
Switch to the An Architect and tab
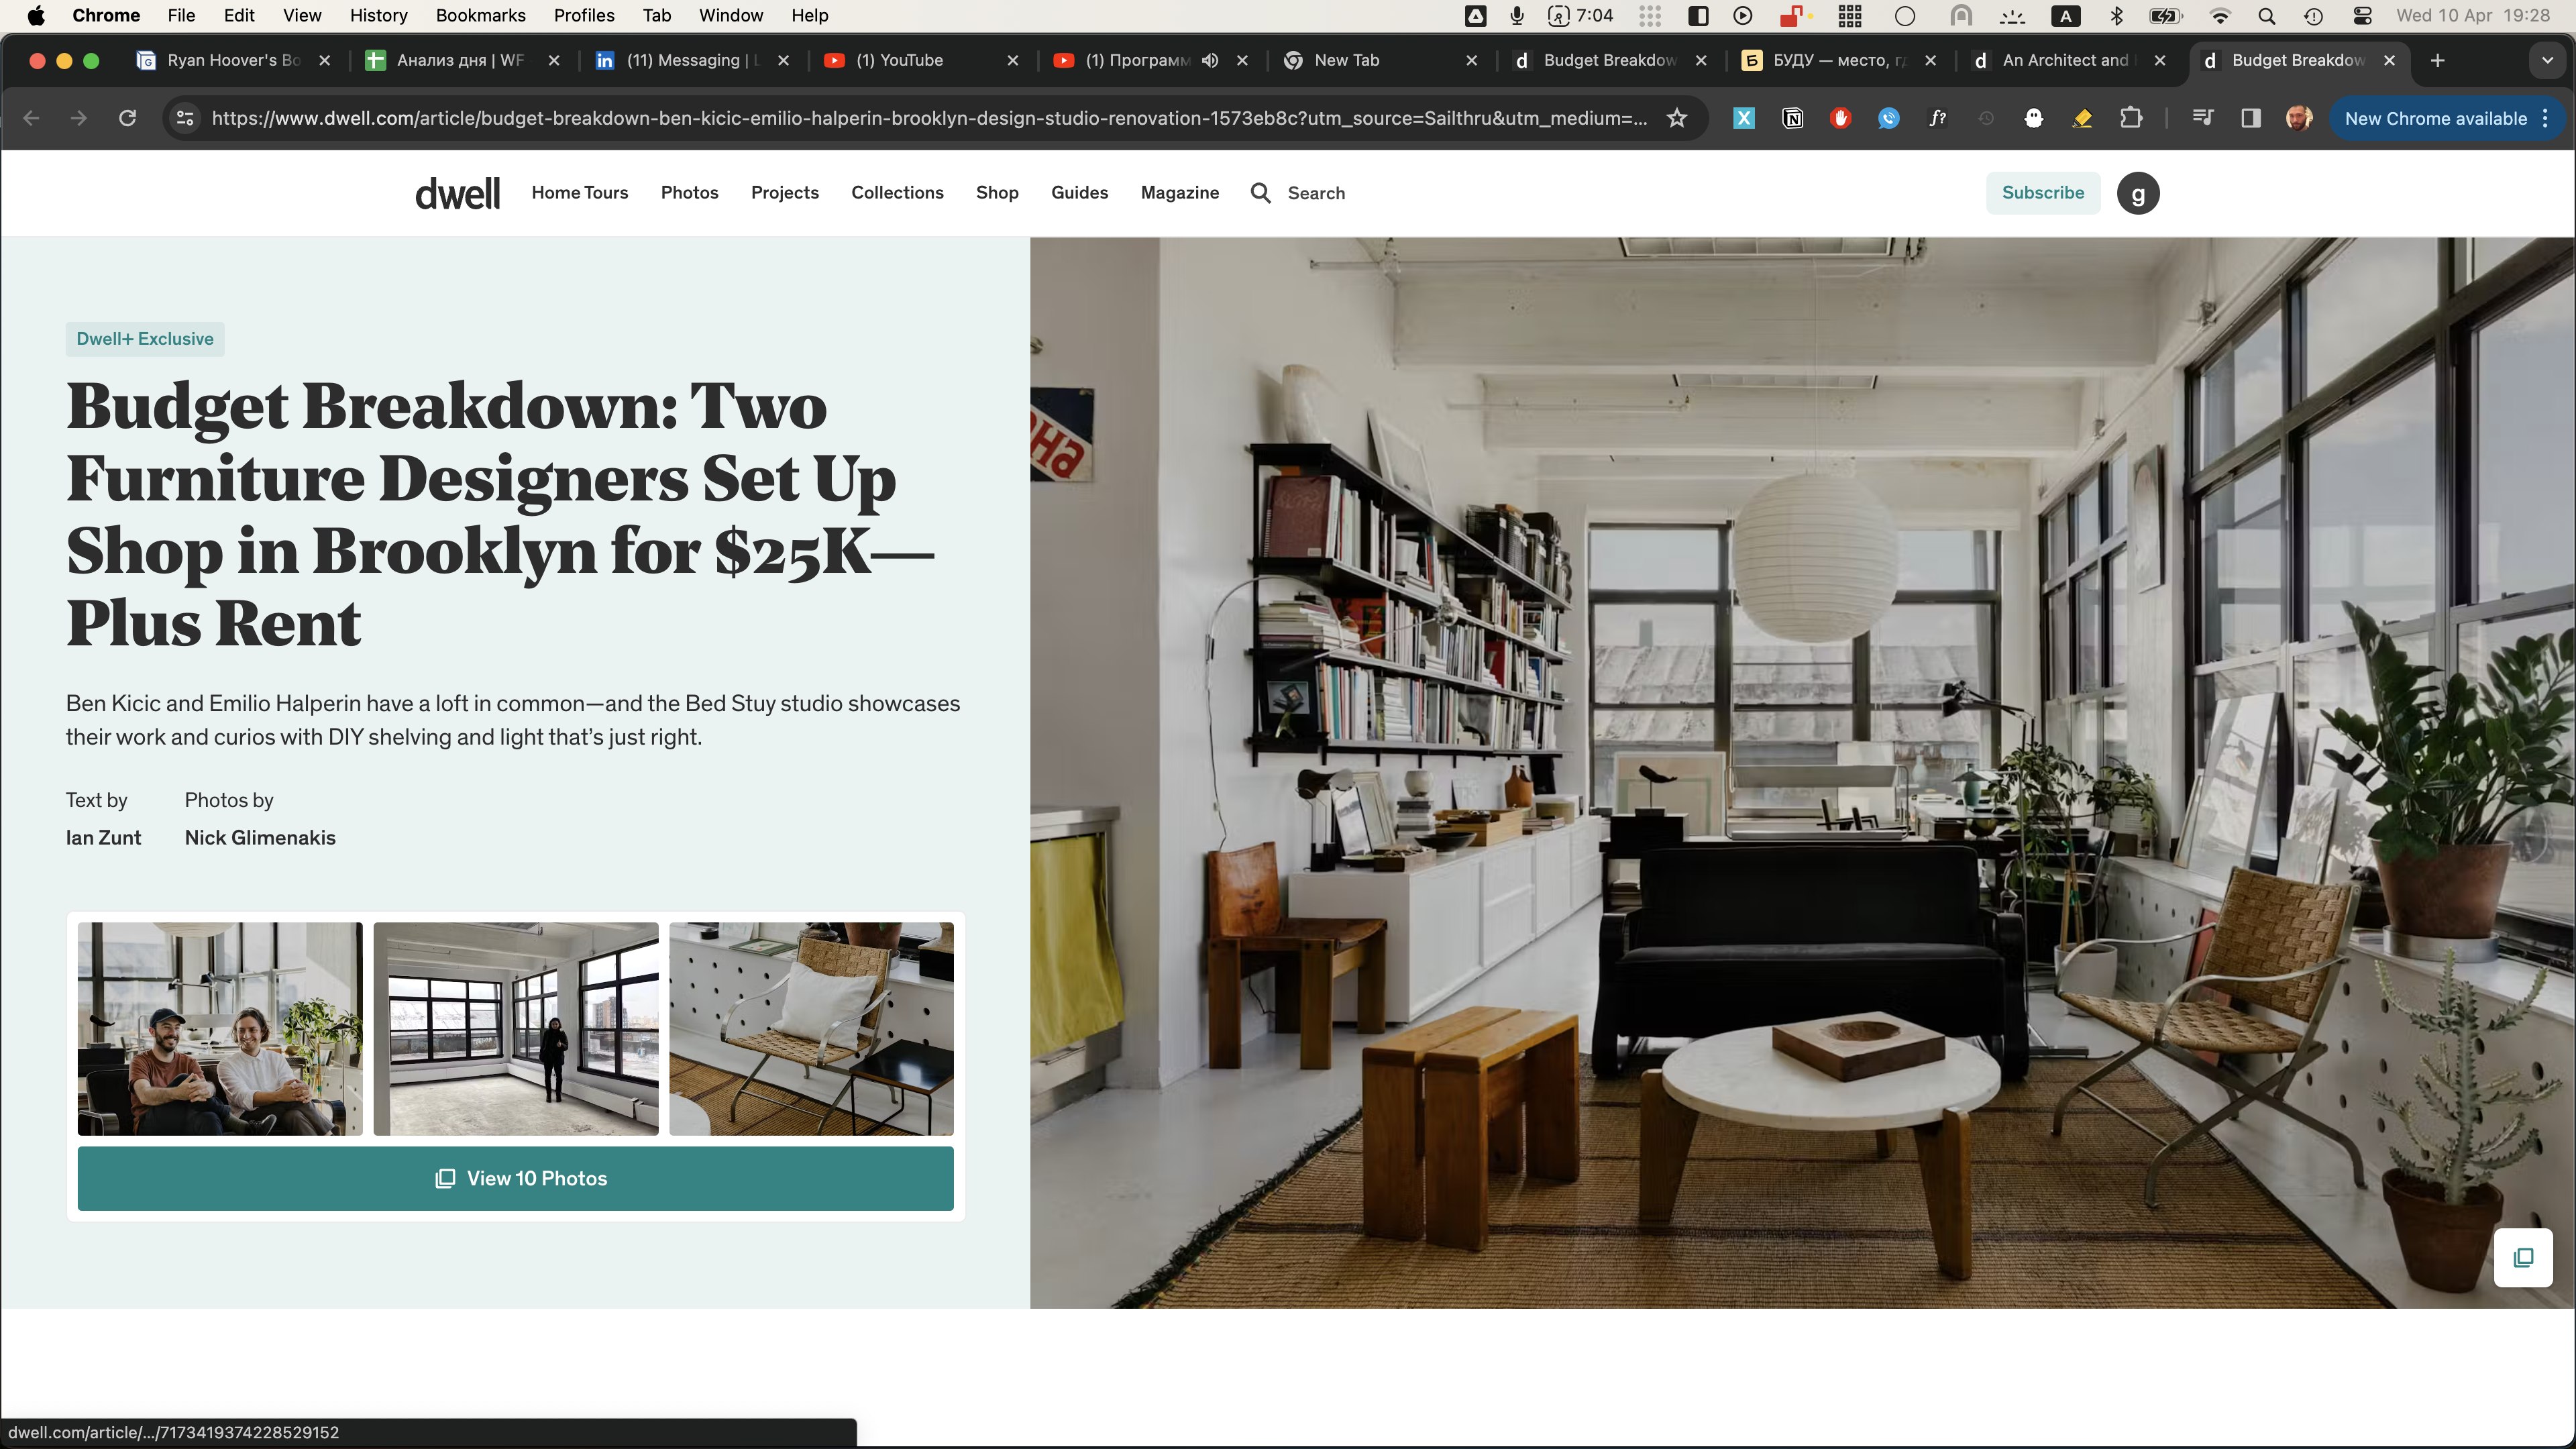[x=2063, y=60]
